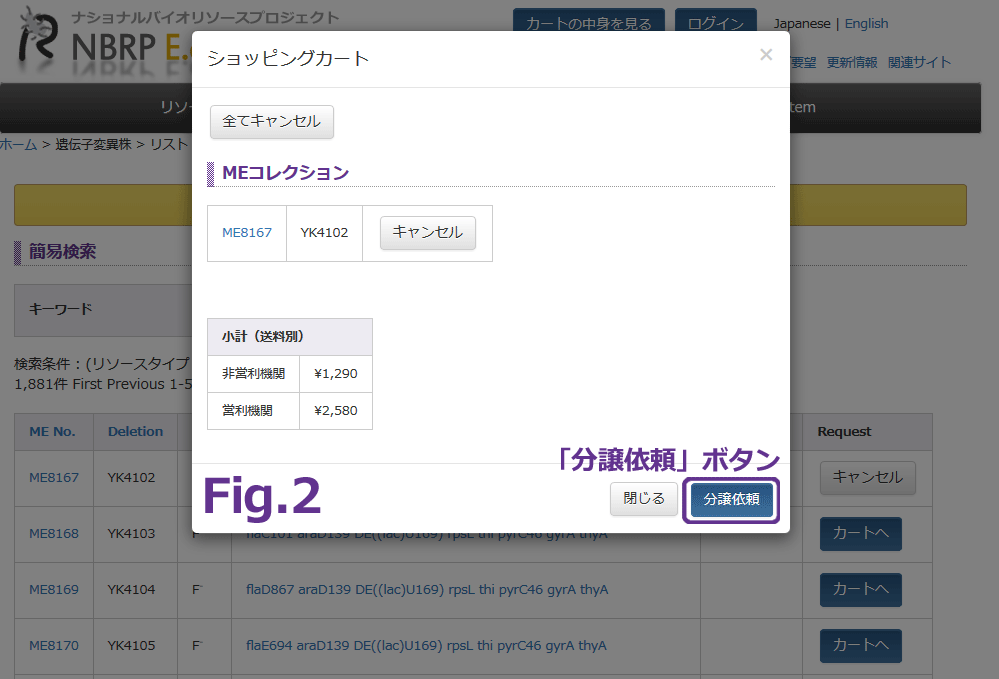This screenshot has height=679, width=999.
Task: Open the 関連サイト link
Action: [x=920, y=62]
